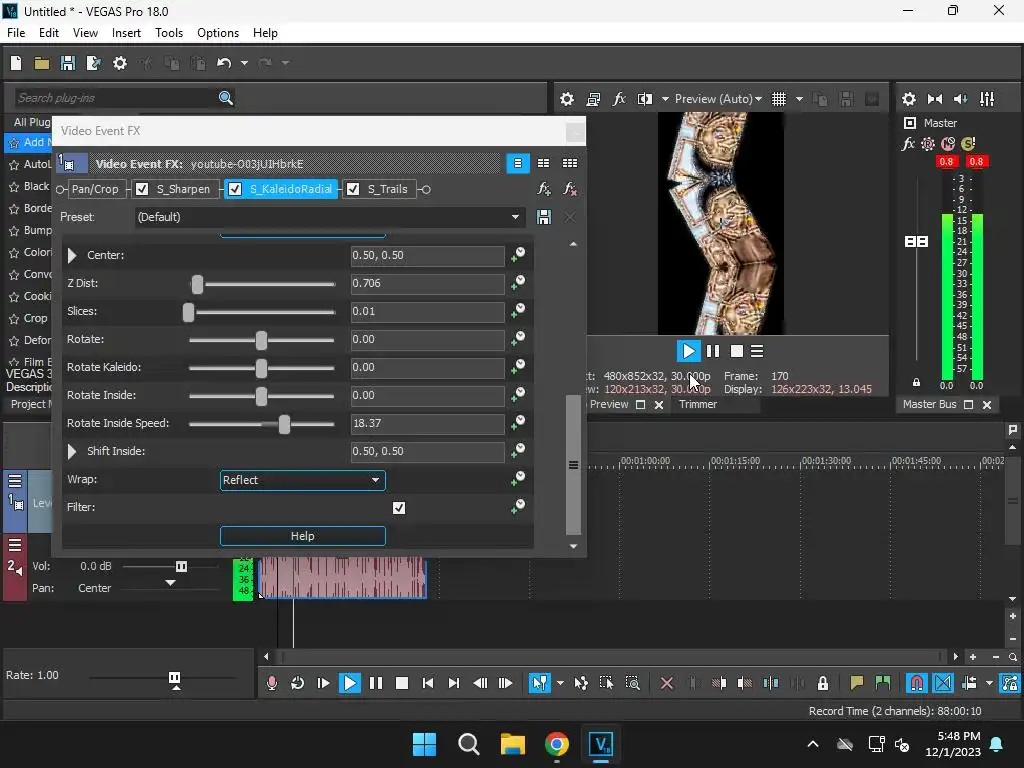Click the Slices value field showing 0.01

pyautogui.click(x=427, y=312)
